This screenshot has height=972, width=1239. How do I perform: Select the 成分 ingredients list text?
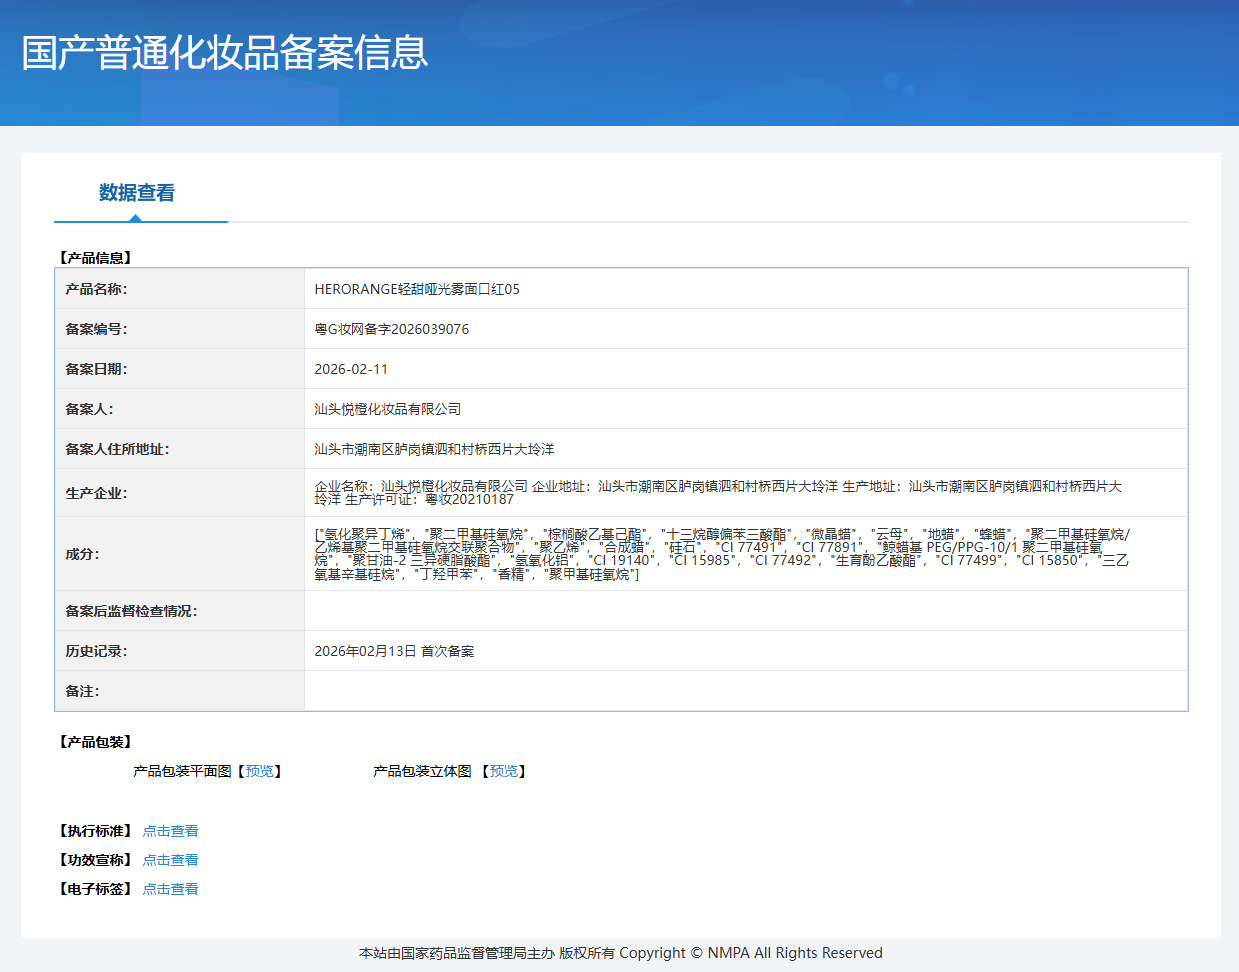pyautogui.click(x=722, y=554)
